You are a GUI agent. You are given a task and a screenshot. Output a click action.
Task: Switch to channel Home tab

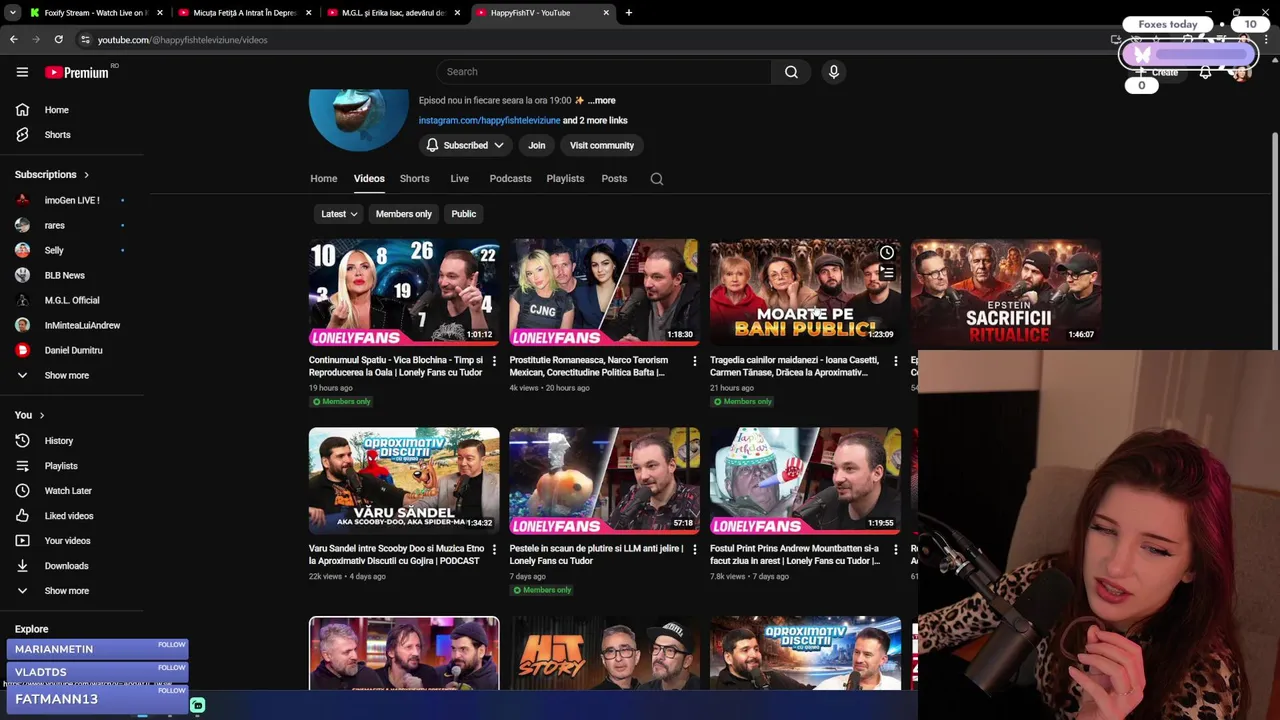(324, 179)
